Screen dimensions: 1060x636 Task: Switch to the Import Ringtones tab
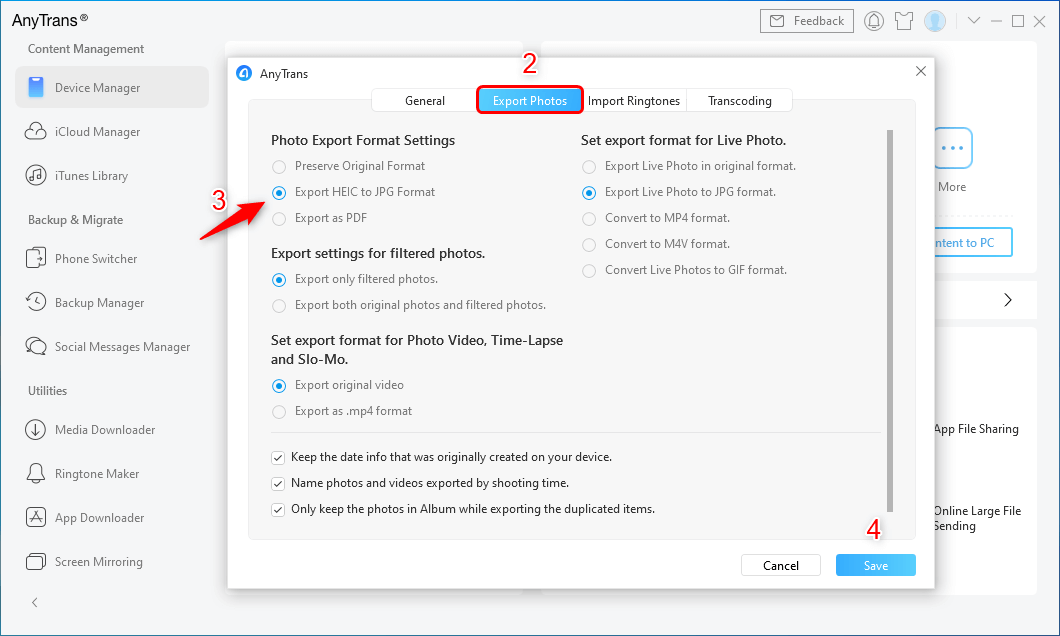(634, 100)
